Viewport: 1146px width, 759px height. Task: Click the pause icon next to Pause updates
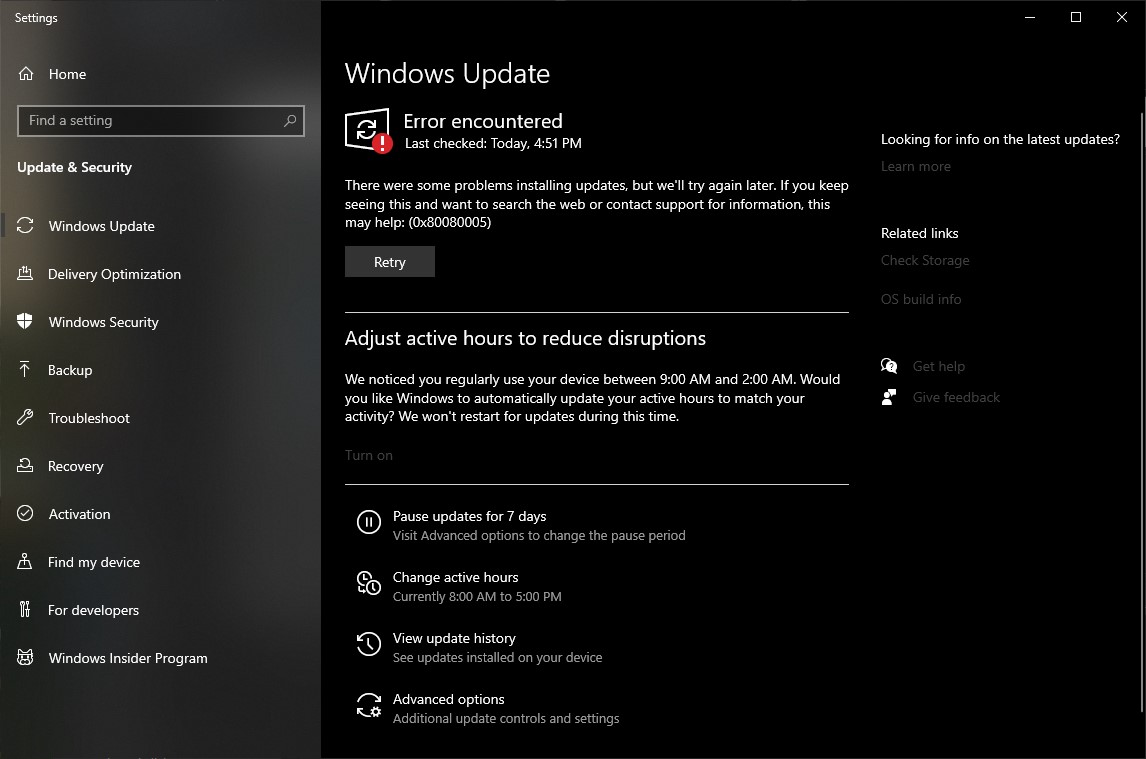(x=368, y=522)
